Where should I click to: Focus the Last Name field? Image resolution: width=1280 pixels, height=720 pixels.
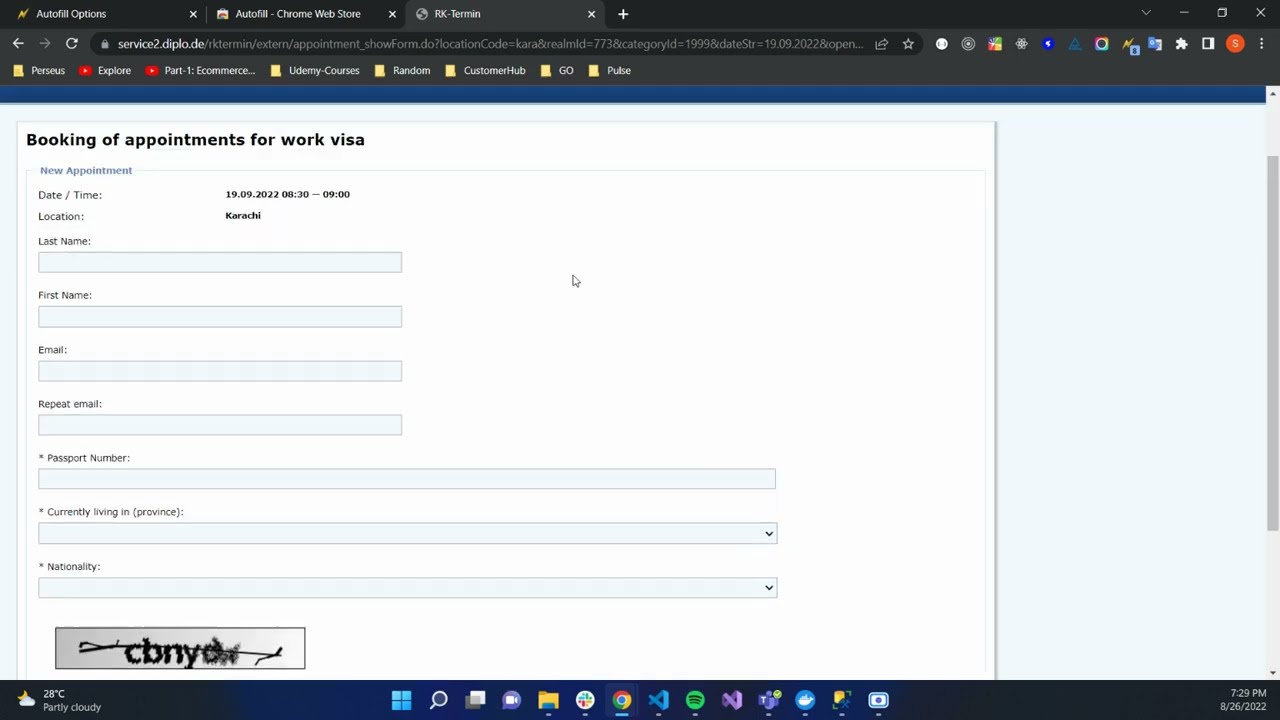tap(220, 262)
